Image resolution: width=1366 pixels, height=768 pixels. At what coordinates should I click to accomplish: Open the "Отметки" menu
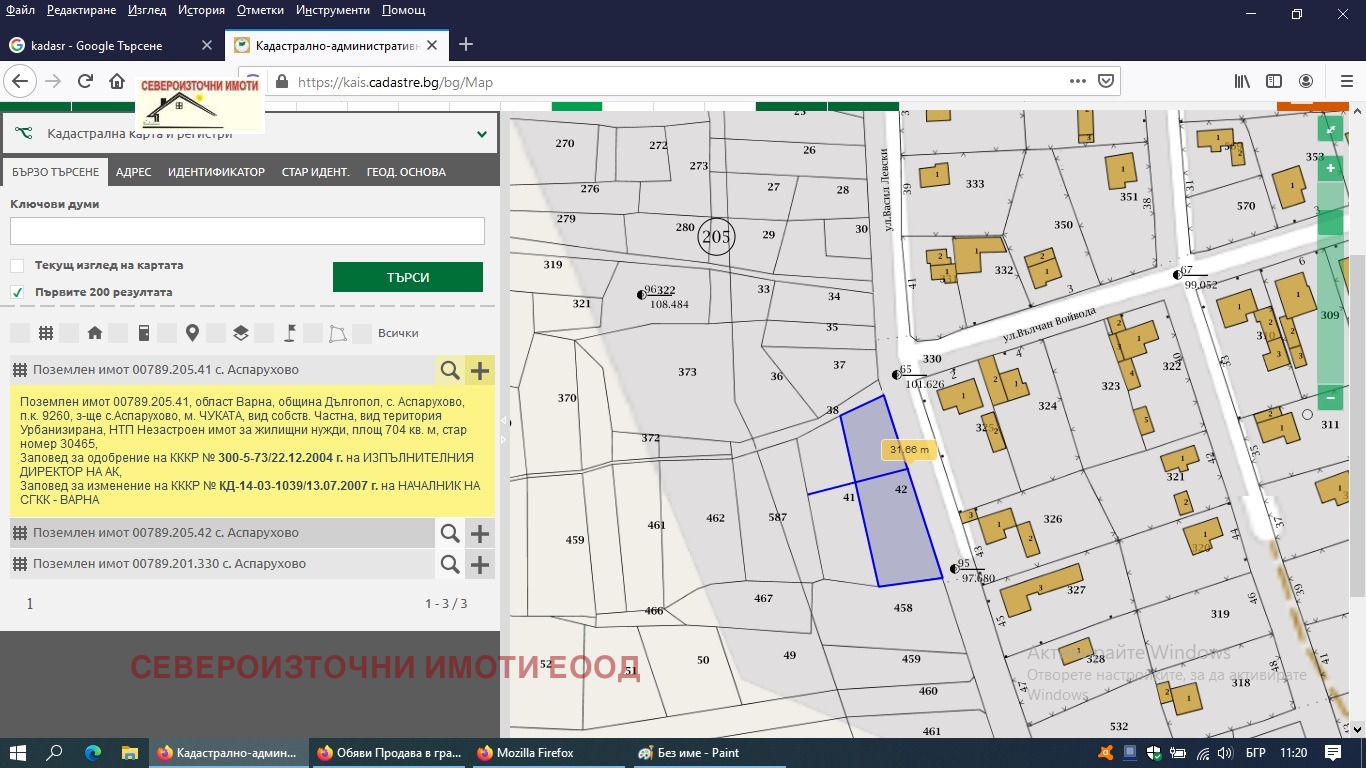pos(260,10)
